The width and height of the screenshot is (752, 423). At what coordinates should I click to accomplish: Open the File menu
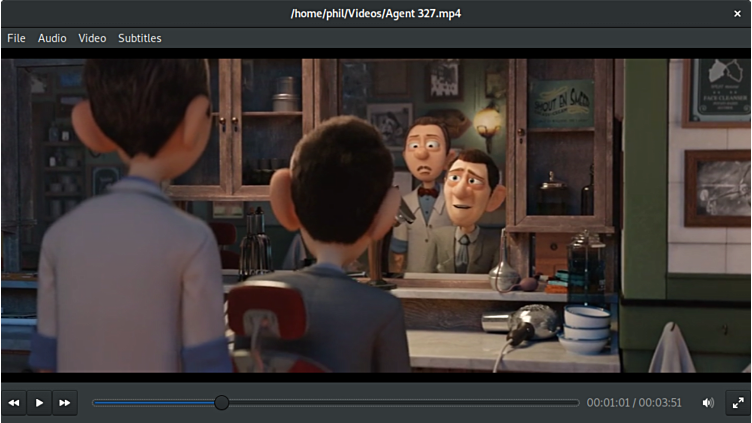click(16, 38)
